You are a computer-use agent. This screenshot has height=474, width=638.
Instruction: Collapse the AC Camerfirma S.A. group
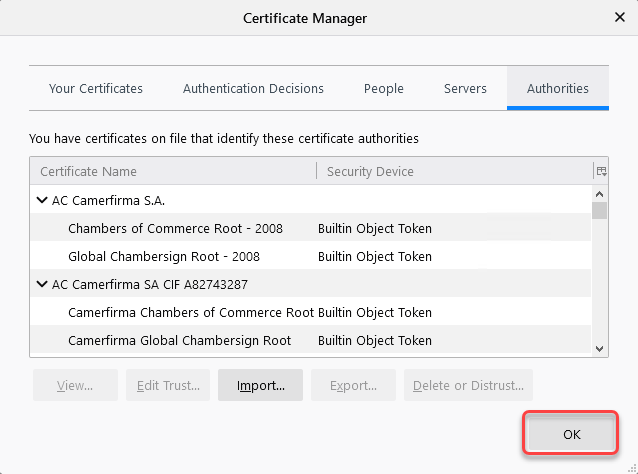click(x=42, y=200)
